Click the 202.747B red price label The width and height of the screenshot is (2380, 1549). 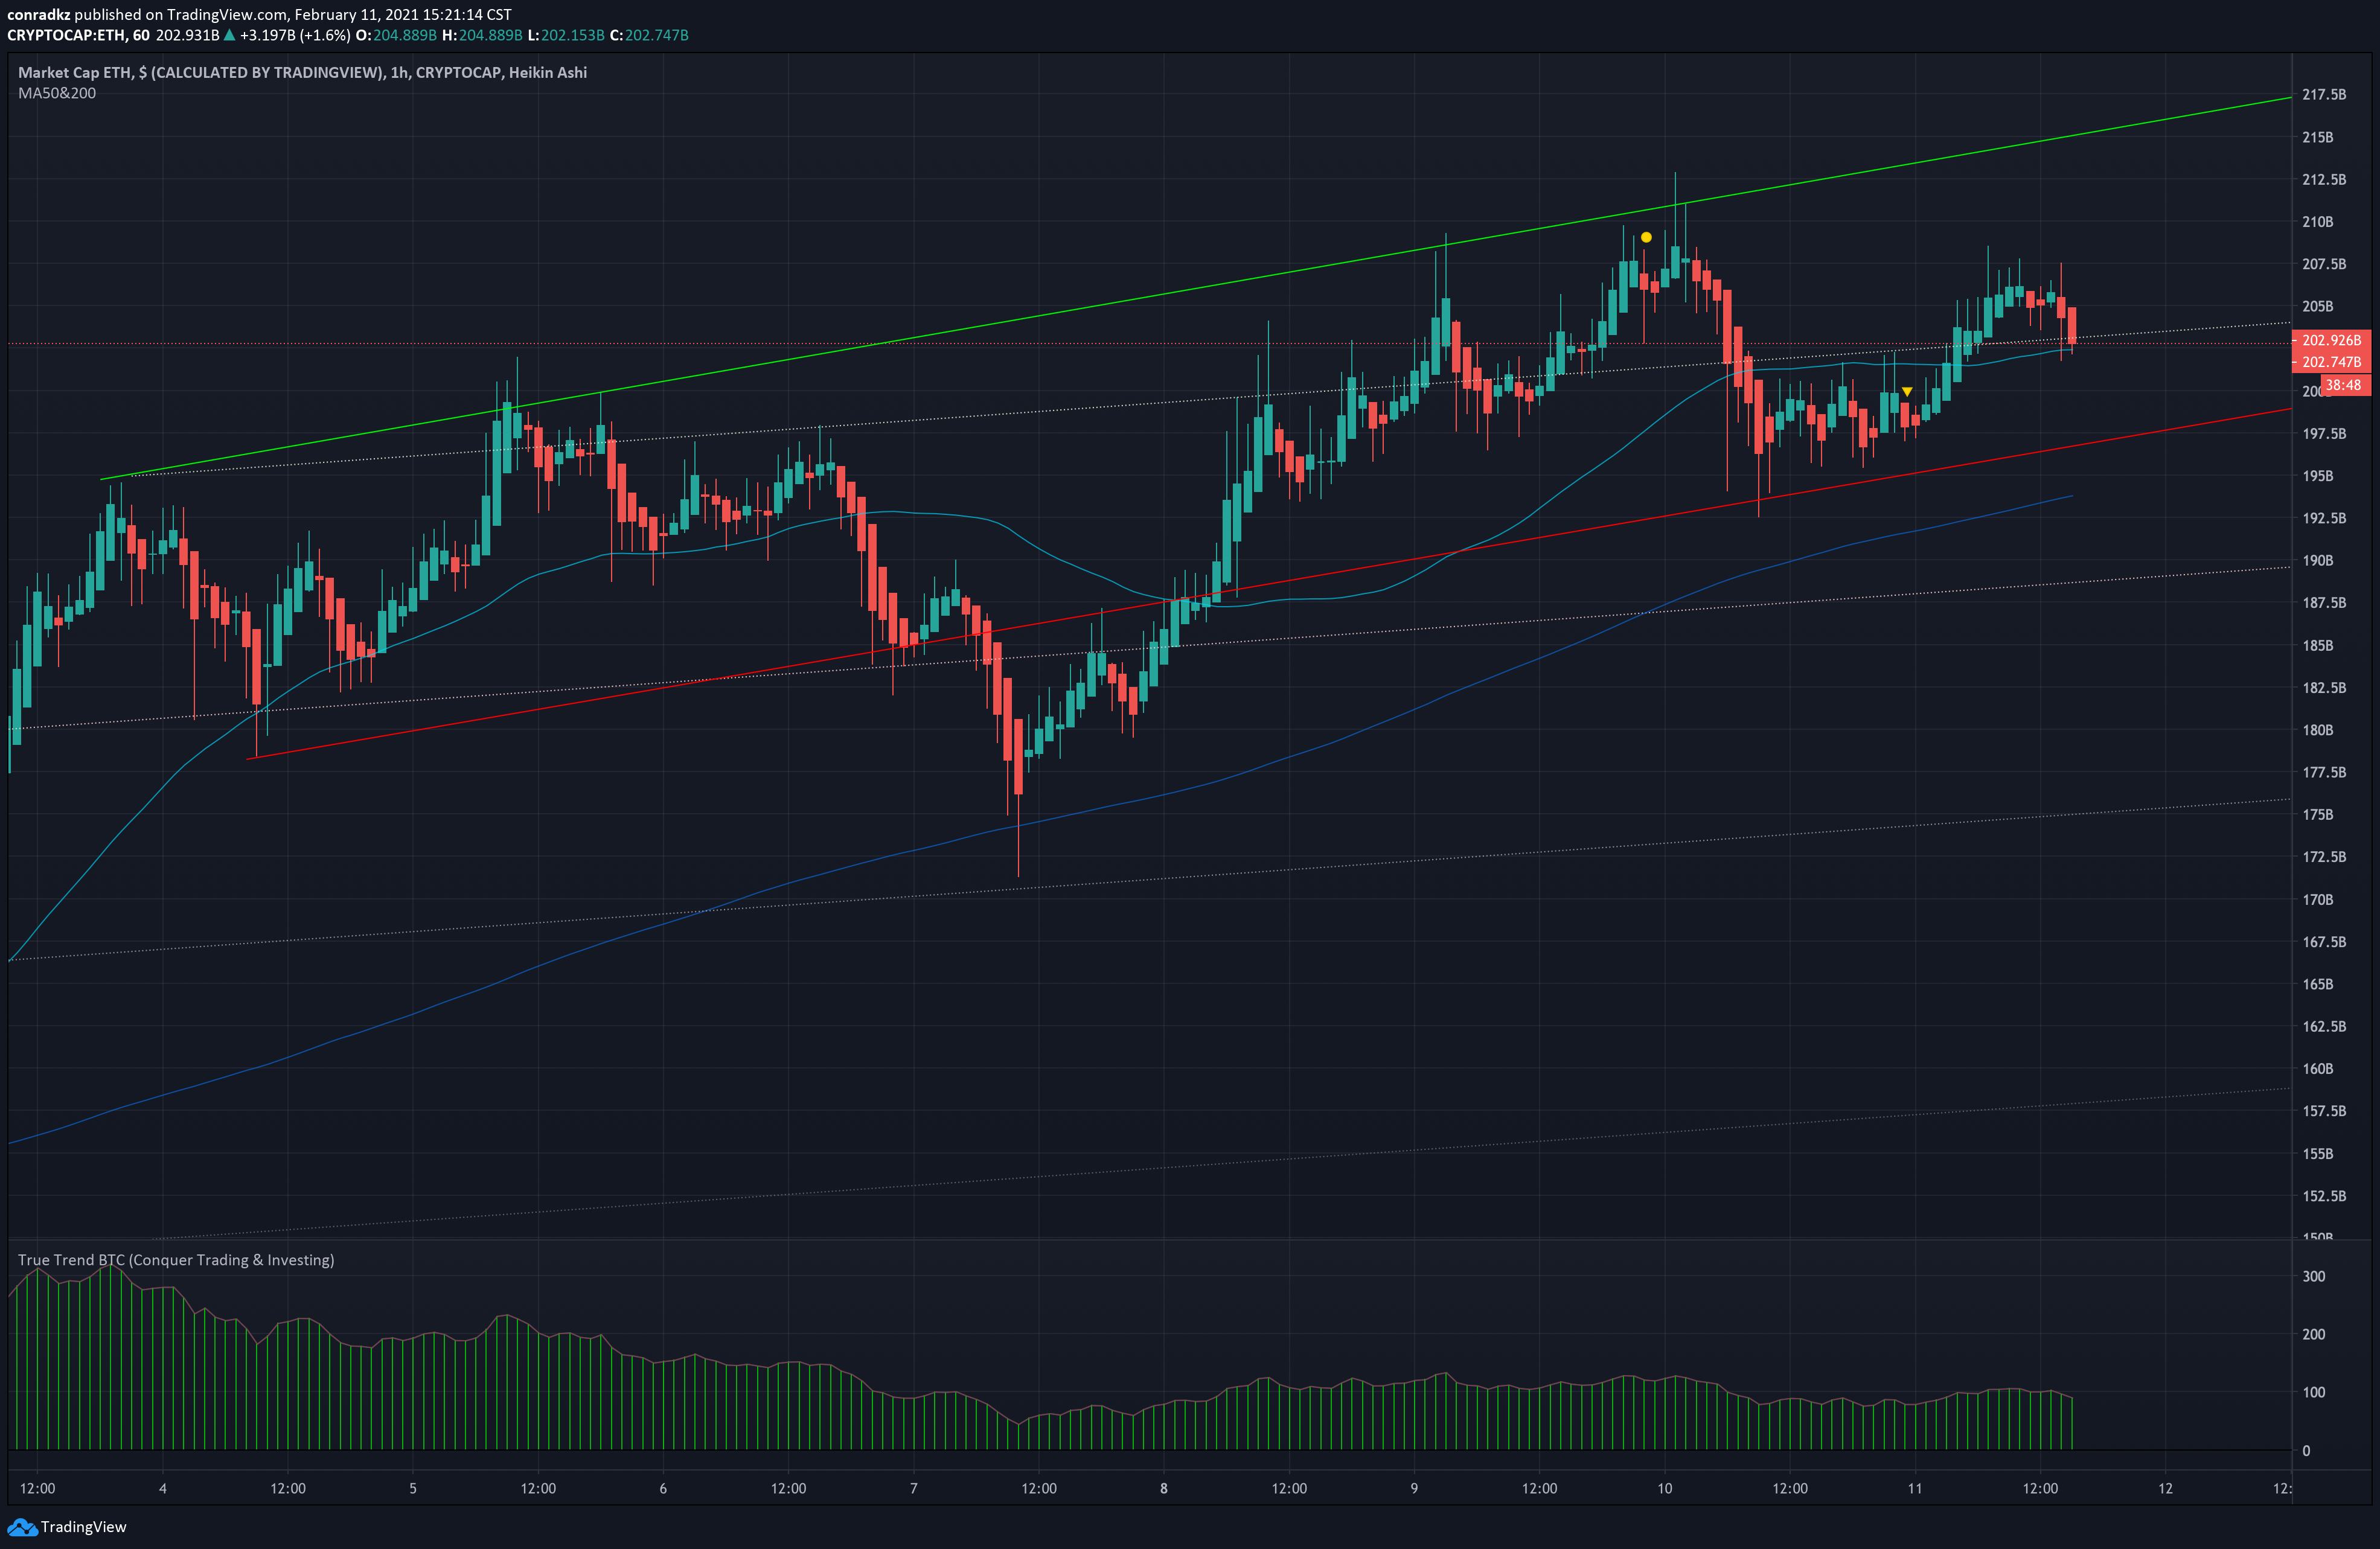pyautogui.click(x=2331, y=362)
